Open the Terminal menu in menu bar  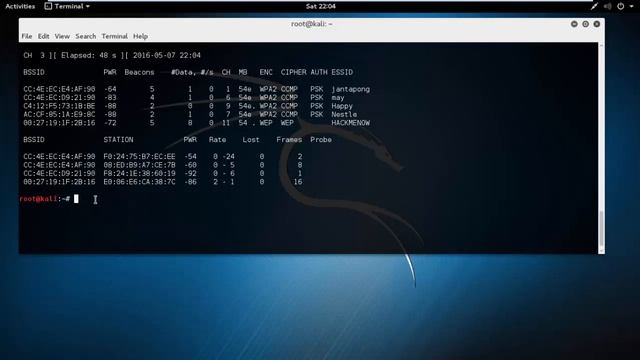(x=114, y=36)
